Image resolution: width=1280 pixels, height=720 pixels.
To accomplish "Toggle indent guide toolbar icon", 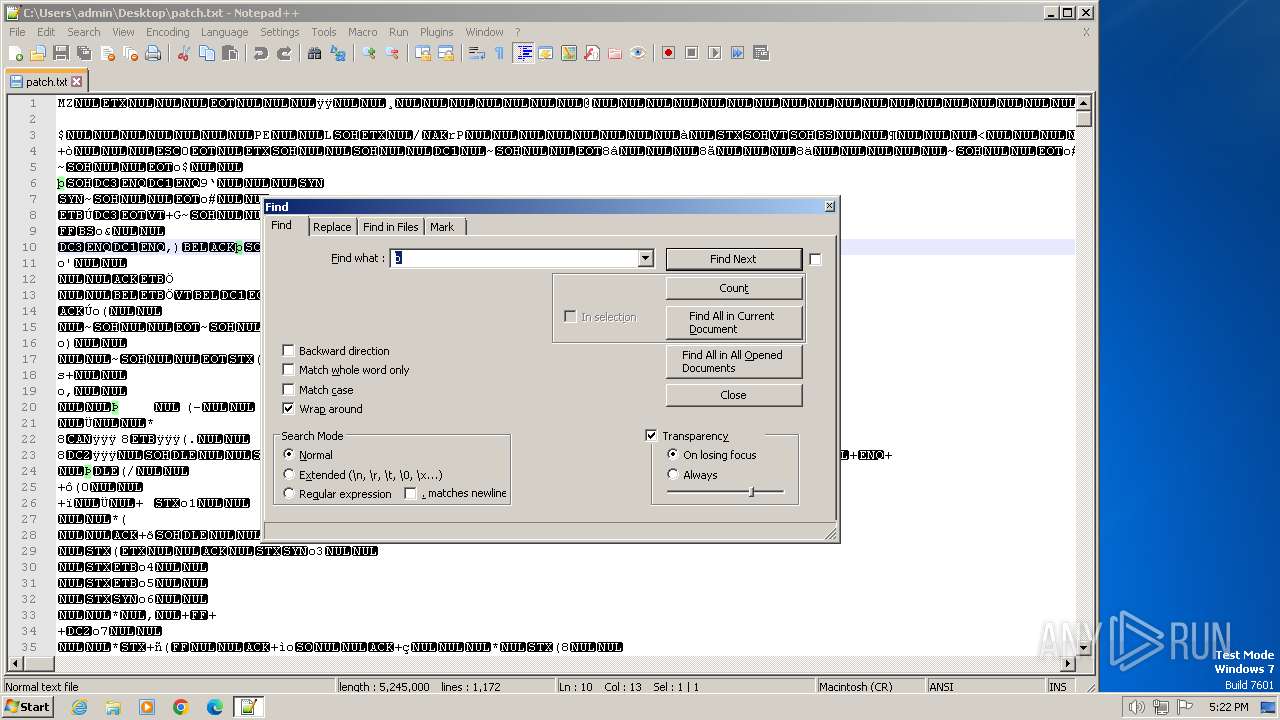I will [523, 53].
